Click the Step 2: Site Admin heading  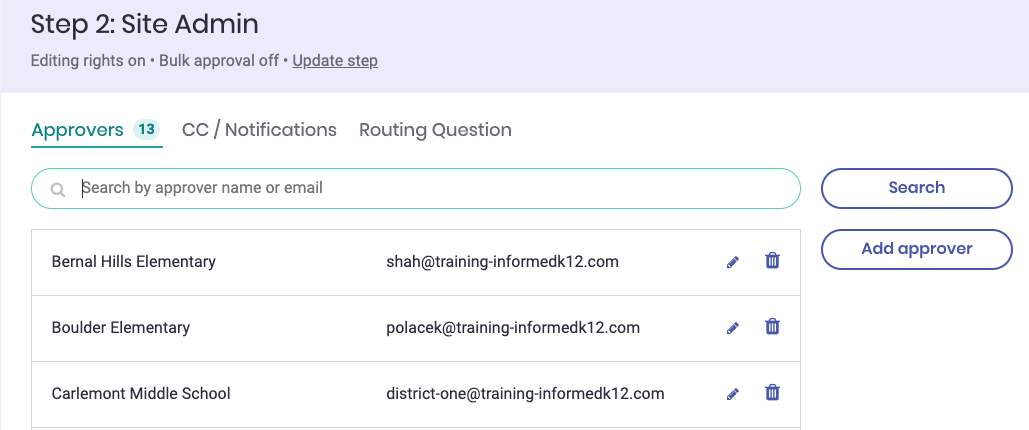coord(144,25)
